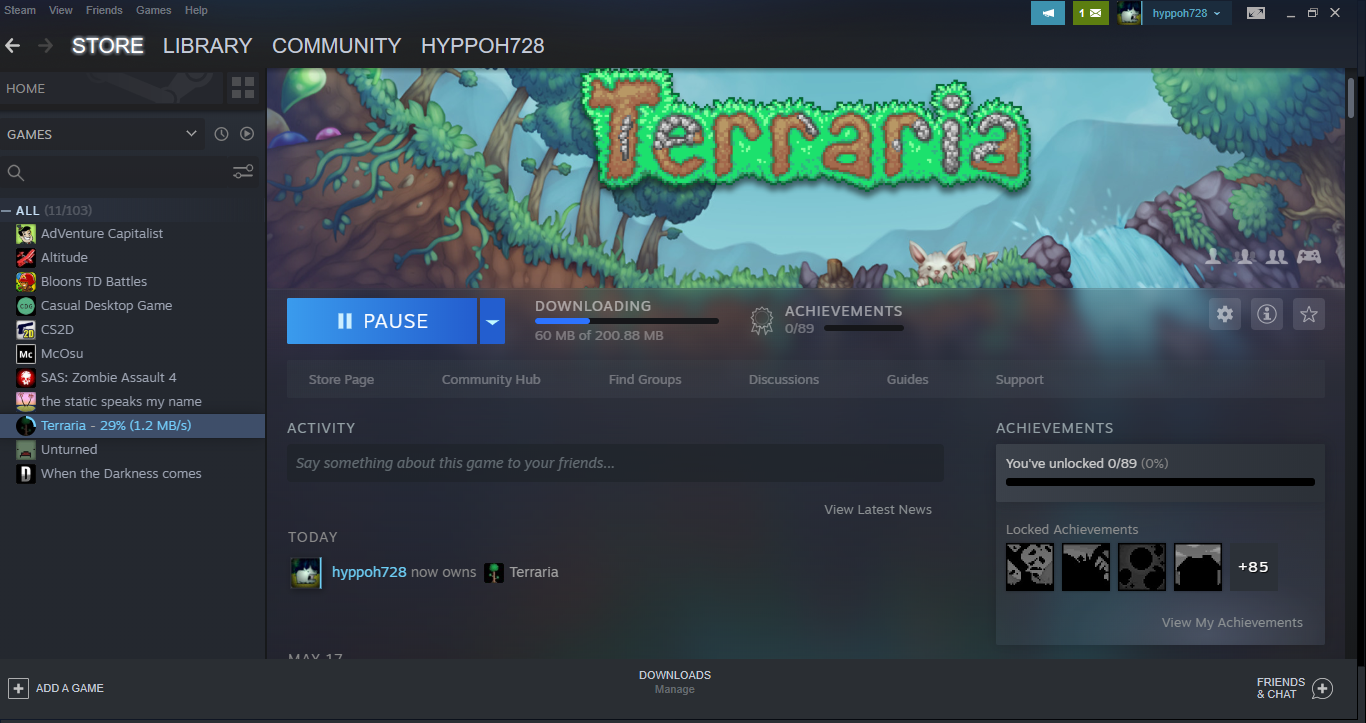Screen dimensions: 1366x723
Task: Open Terraria Store Page link
Action: tap(341, 380)
